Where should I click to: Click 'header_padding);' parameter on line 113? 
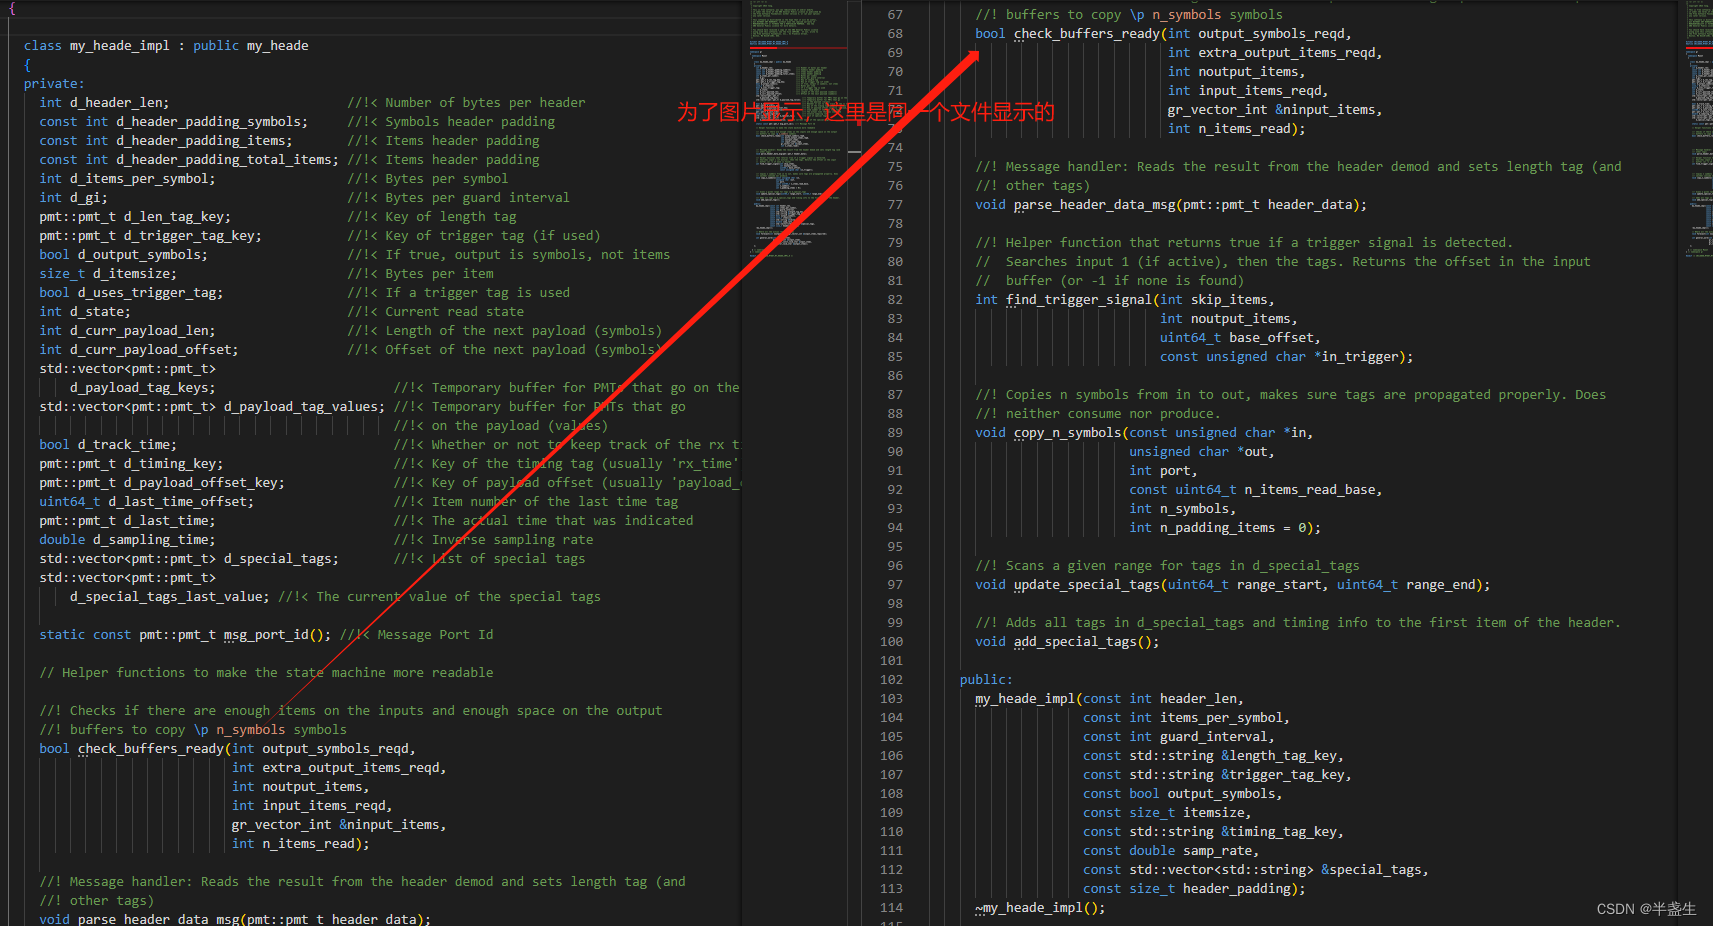point(1244,889)
